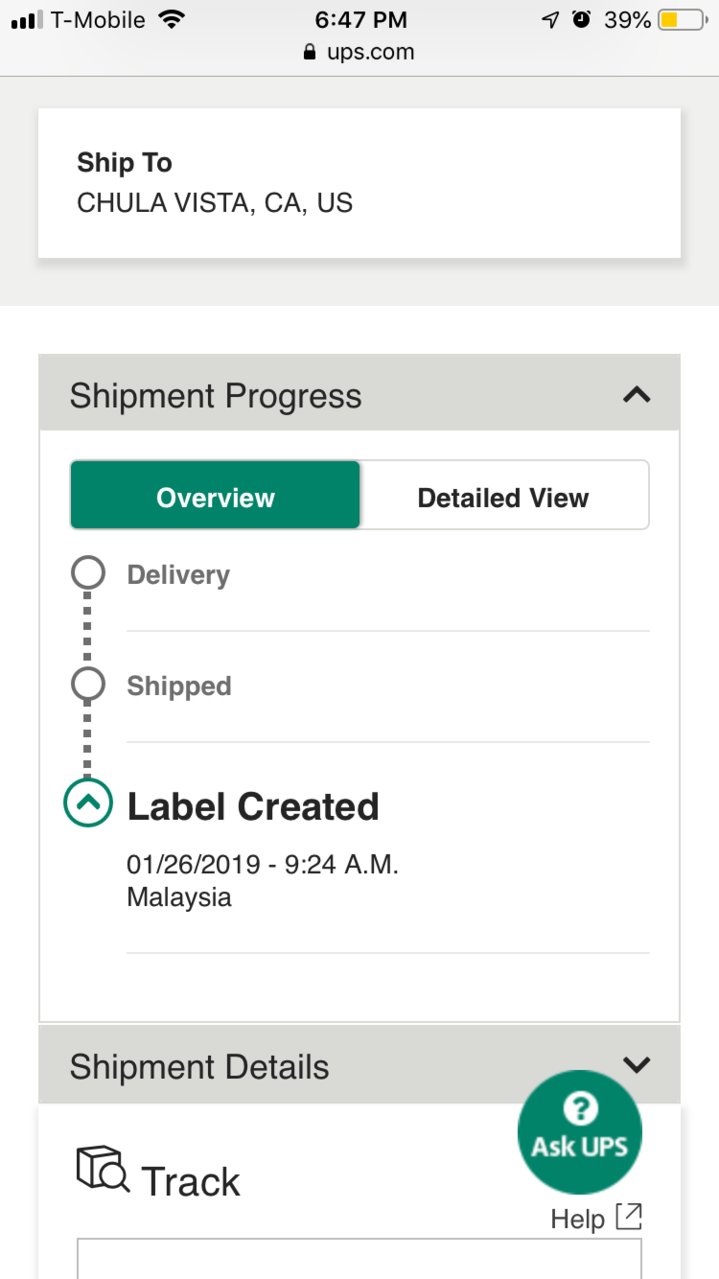The image size is (719, 1279).
Task: Tap the Wi-Fi icon in status bar
Action: [x=172, y=20]
